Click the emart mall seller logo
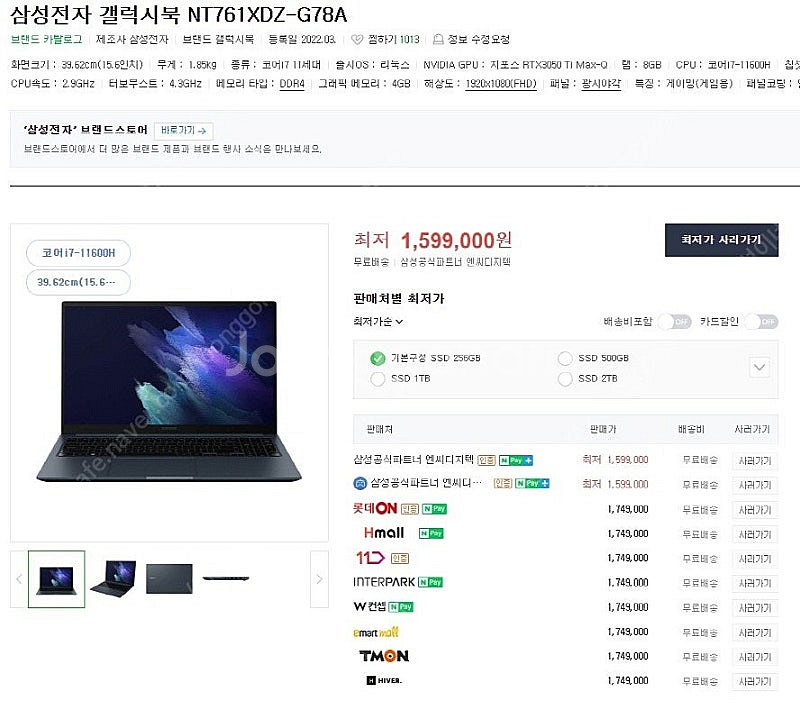The width and height of the screenshot is (800, 719). click(376, 632)
